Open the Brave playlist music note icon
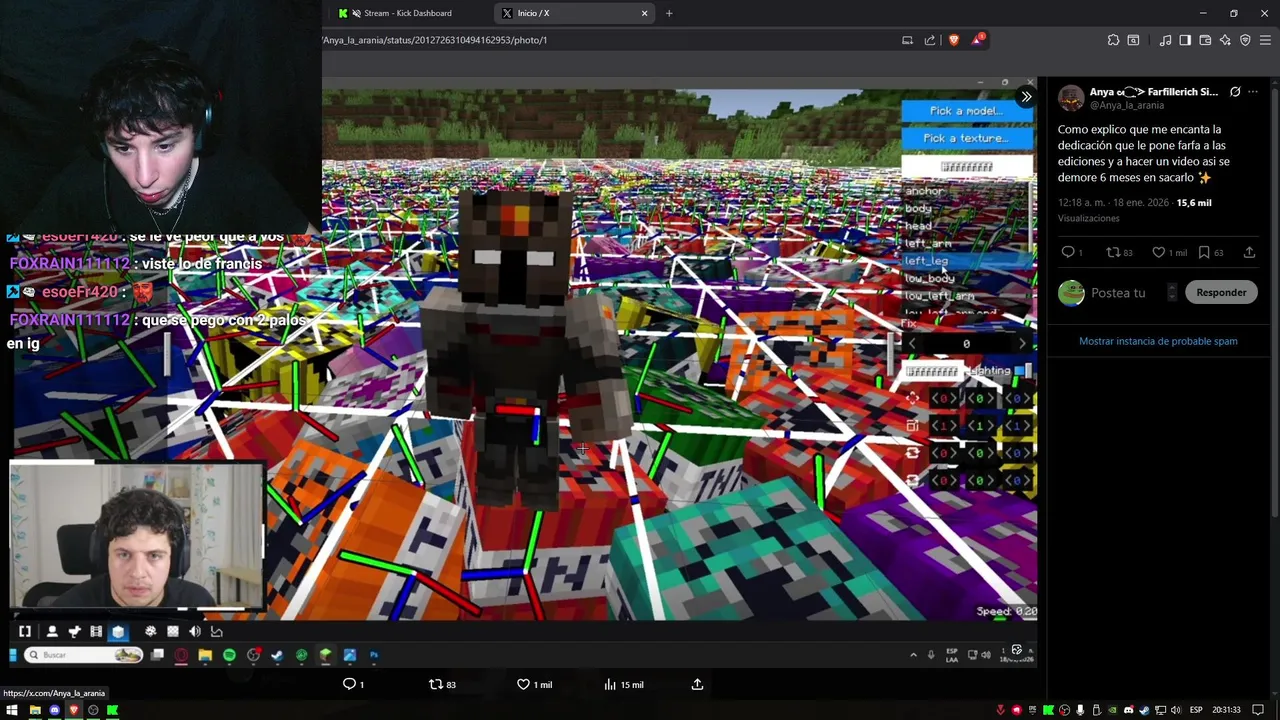 coord(1165,40)
